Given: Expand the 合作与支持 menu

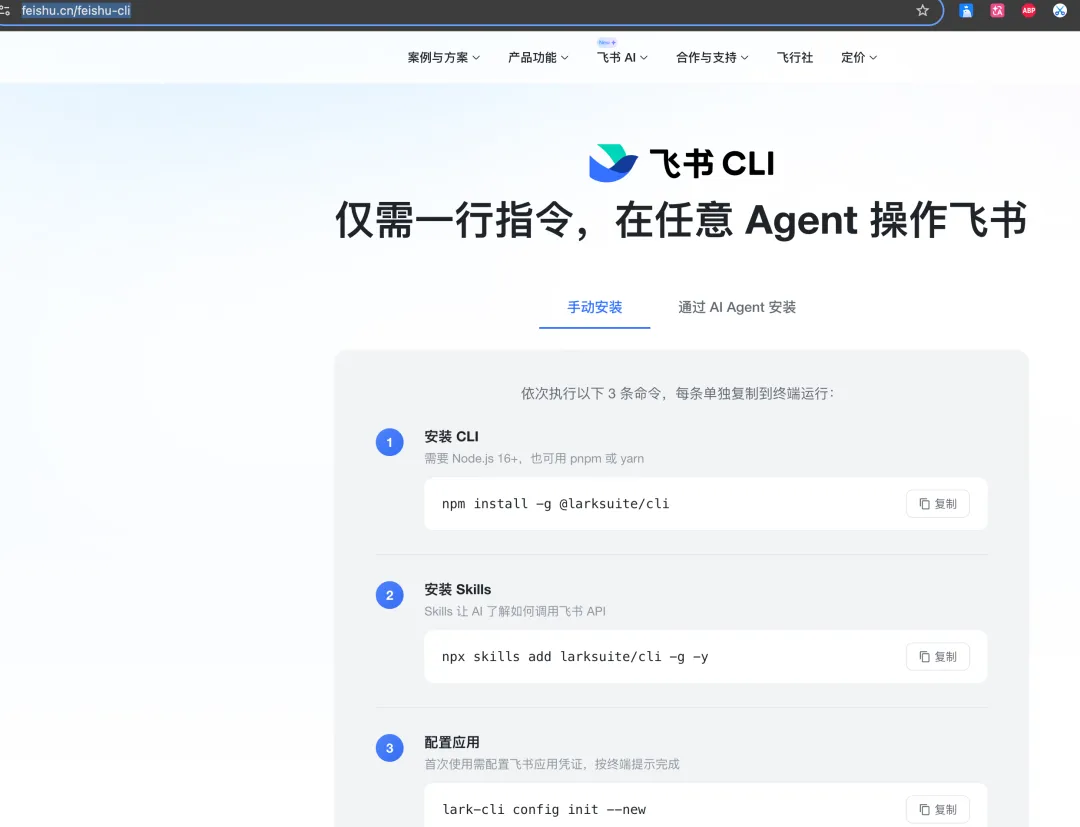Looking at the screenshot, I should click(712, 58).
